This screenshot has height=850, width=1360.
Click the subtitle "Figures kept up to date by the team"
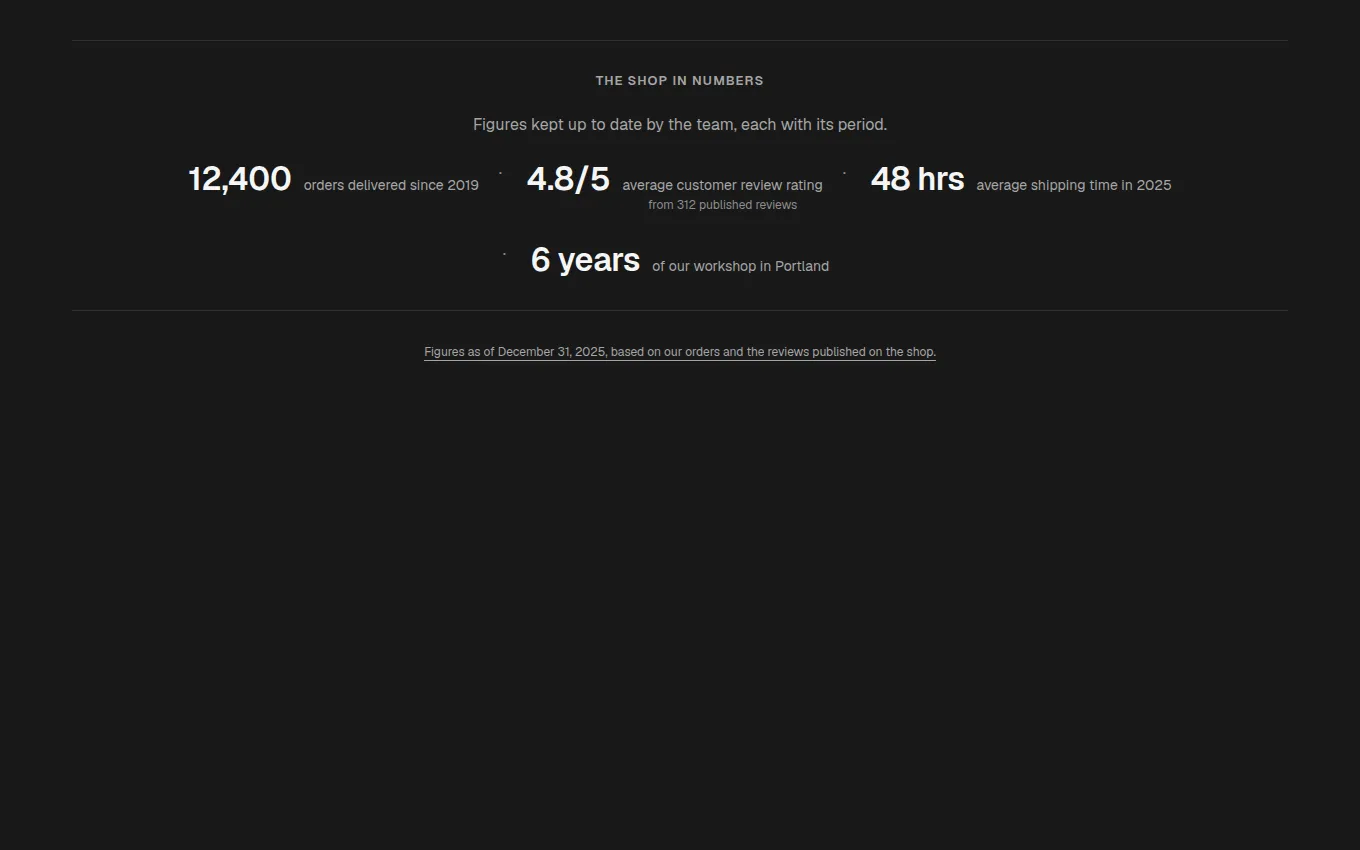tap(680, 125)
